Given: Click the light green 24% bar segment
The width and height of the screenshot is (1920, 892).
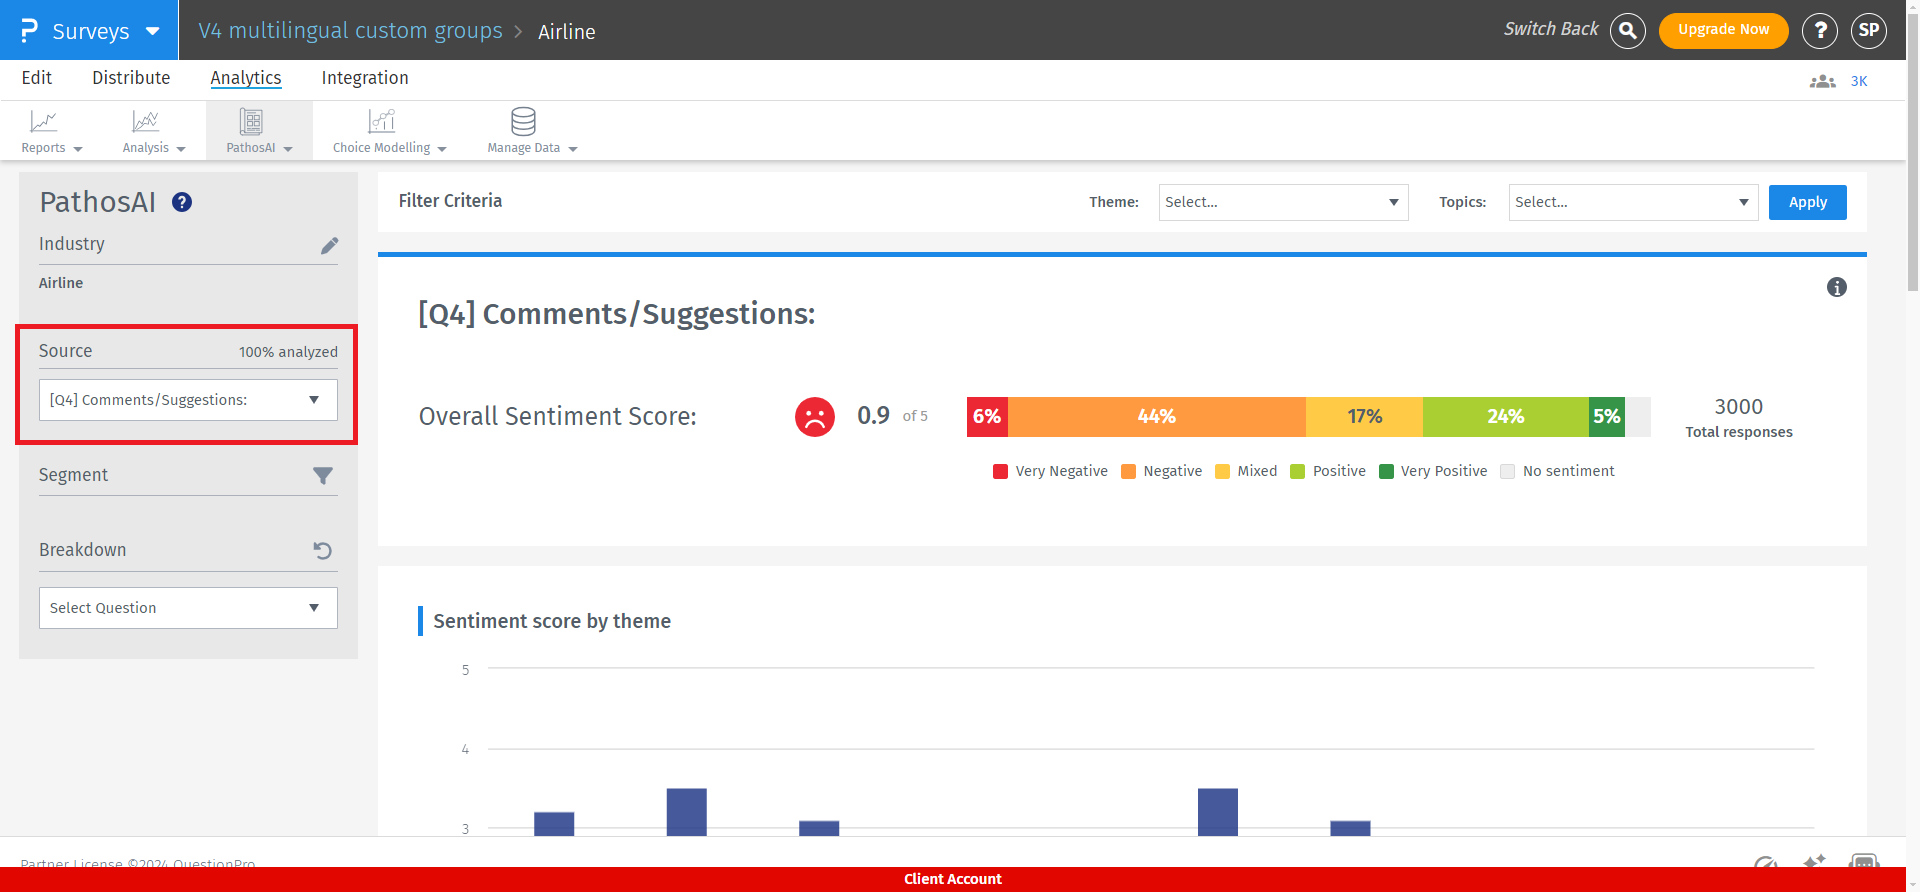Looking at the screenshot, I should (x=1506, y=417).
